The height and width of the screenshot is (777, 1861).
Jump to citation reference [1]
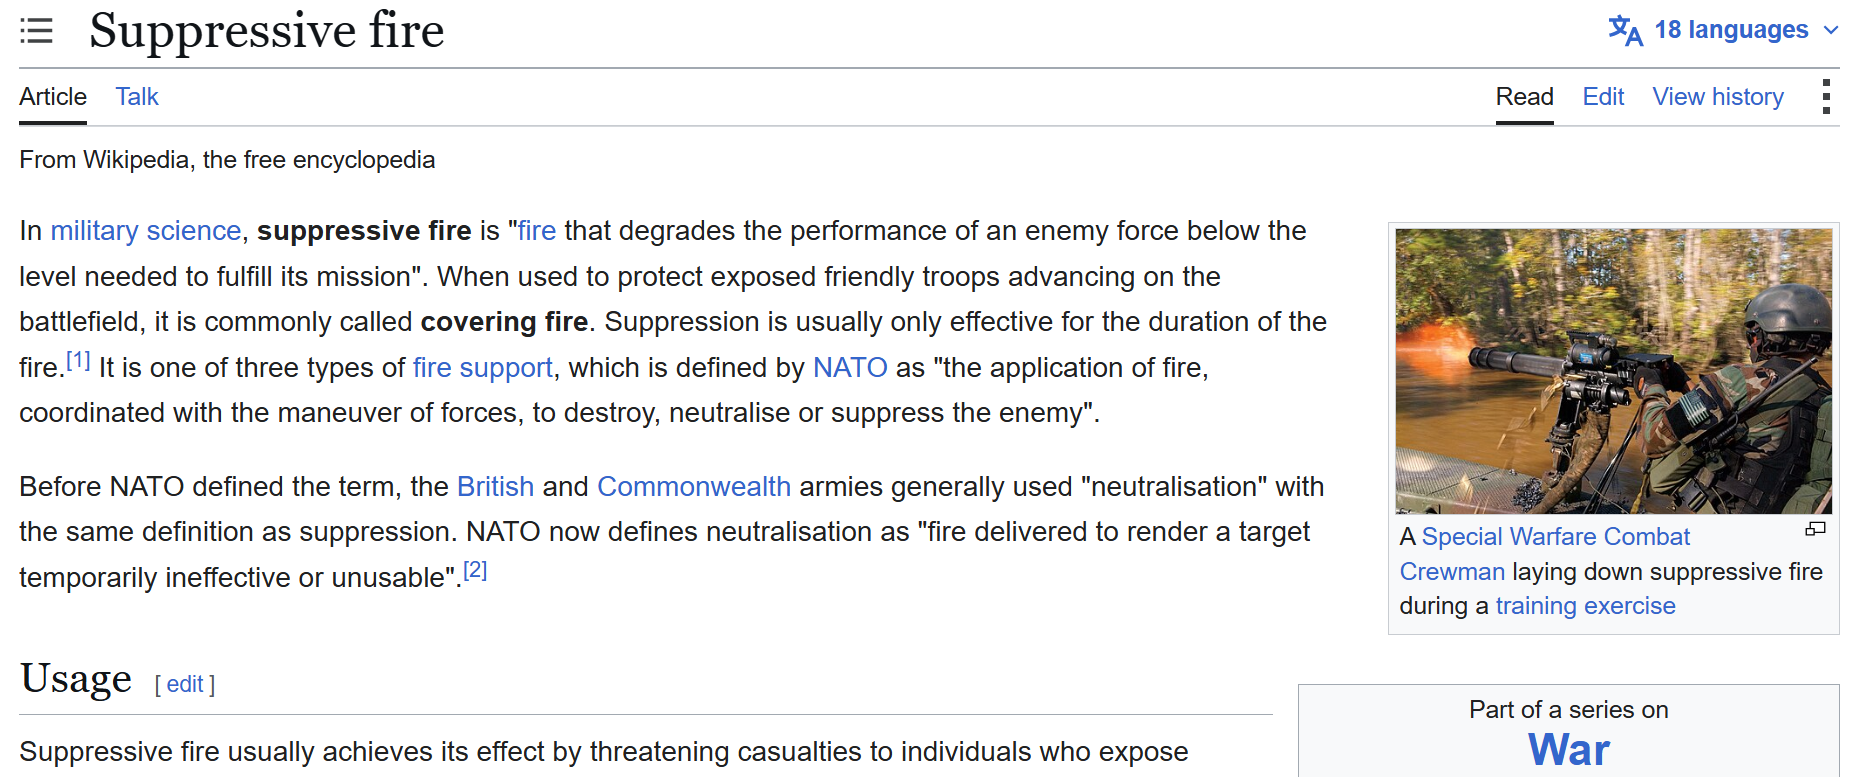pos(78,360)
